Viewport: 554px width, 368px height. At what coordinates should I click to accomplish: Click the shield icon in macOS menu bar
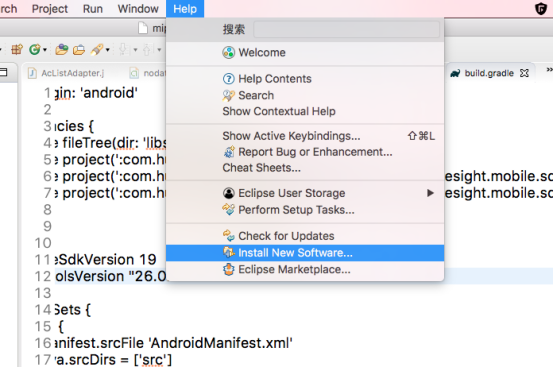[541, 8]
